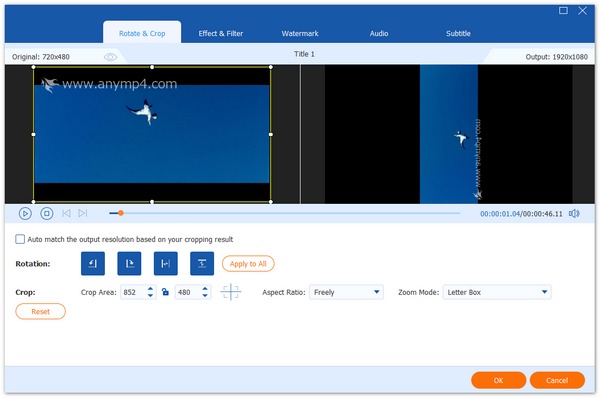This screenshot has width=600, height=398.
Task: Click the bottom-center crop handle
Action: click(152, 202)
